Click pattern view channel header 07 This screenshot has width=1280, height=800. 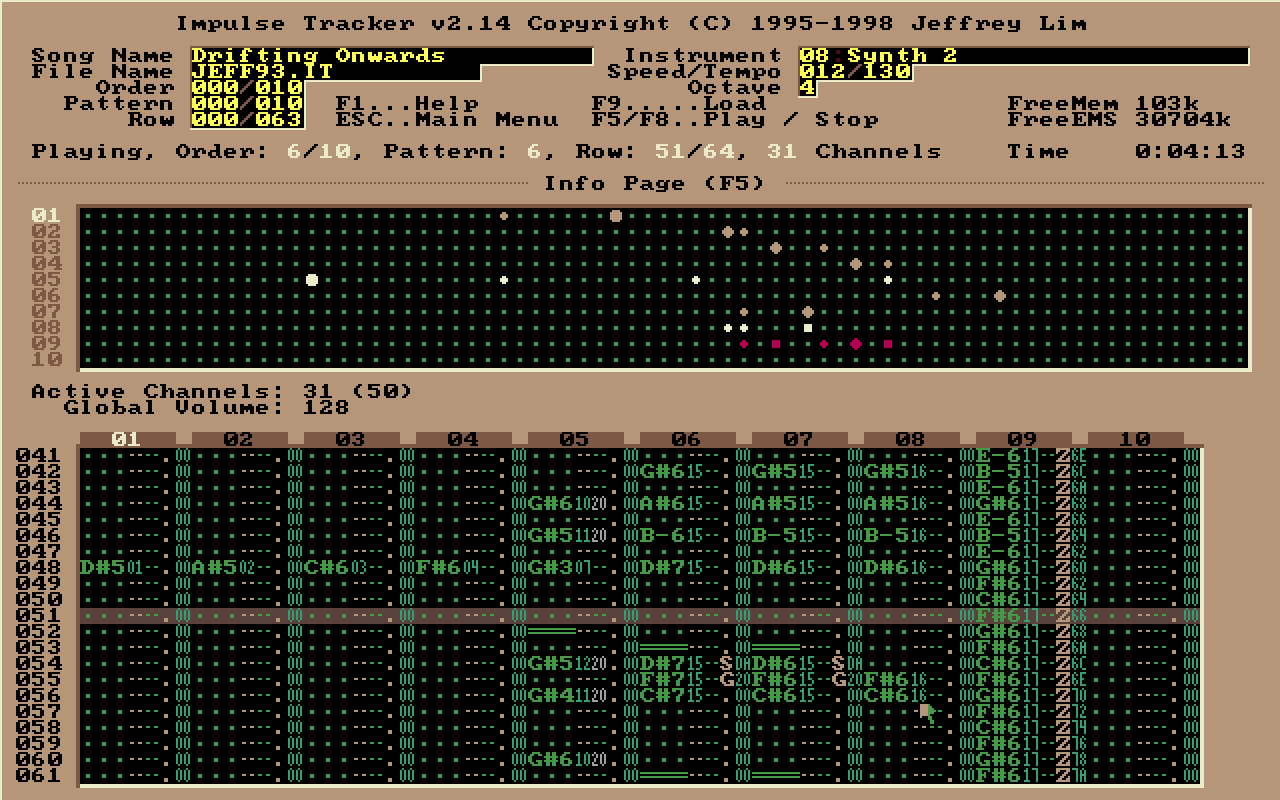pos(799,439)
